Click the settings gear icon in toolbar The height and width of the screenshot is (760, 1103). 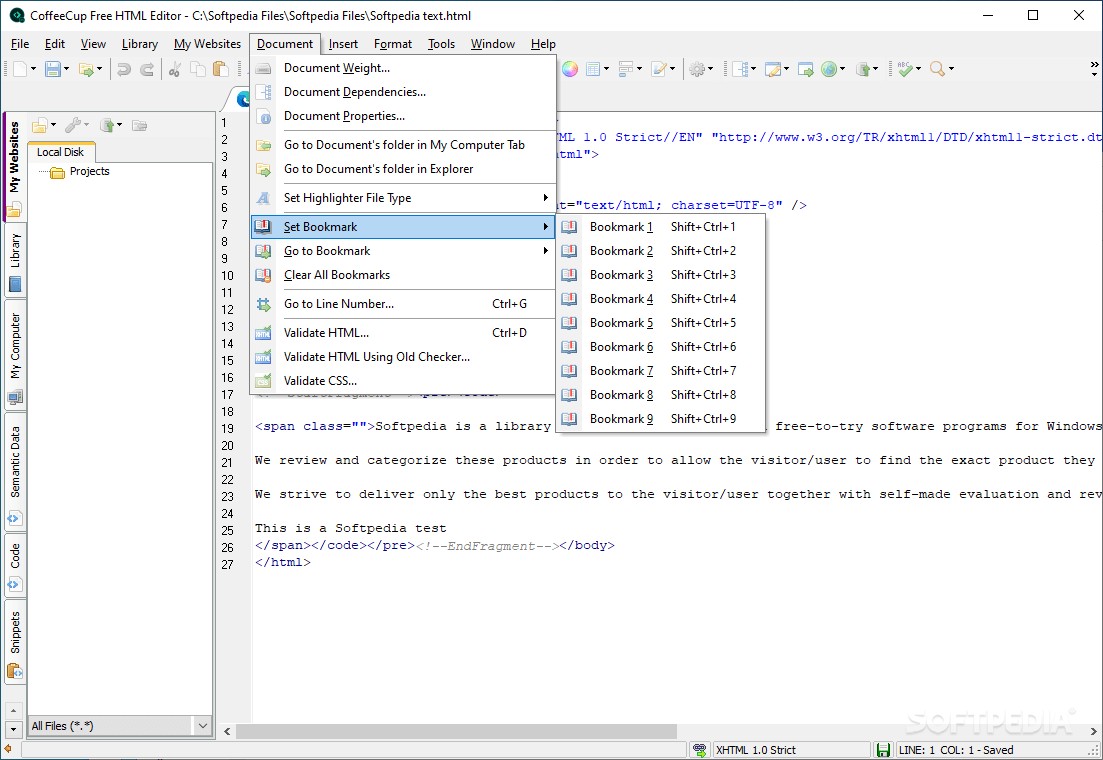pyautogui.click(x=696, y=69)
